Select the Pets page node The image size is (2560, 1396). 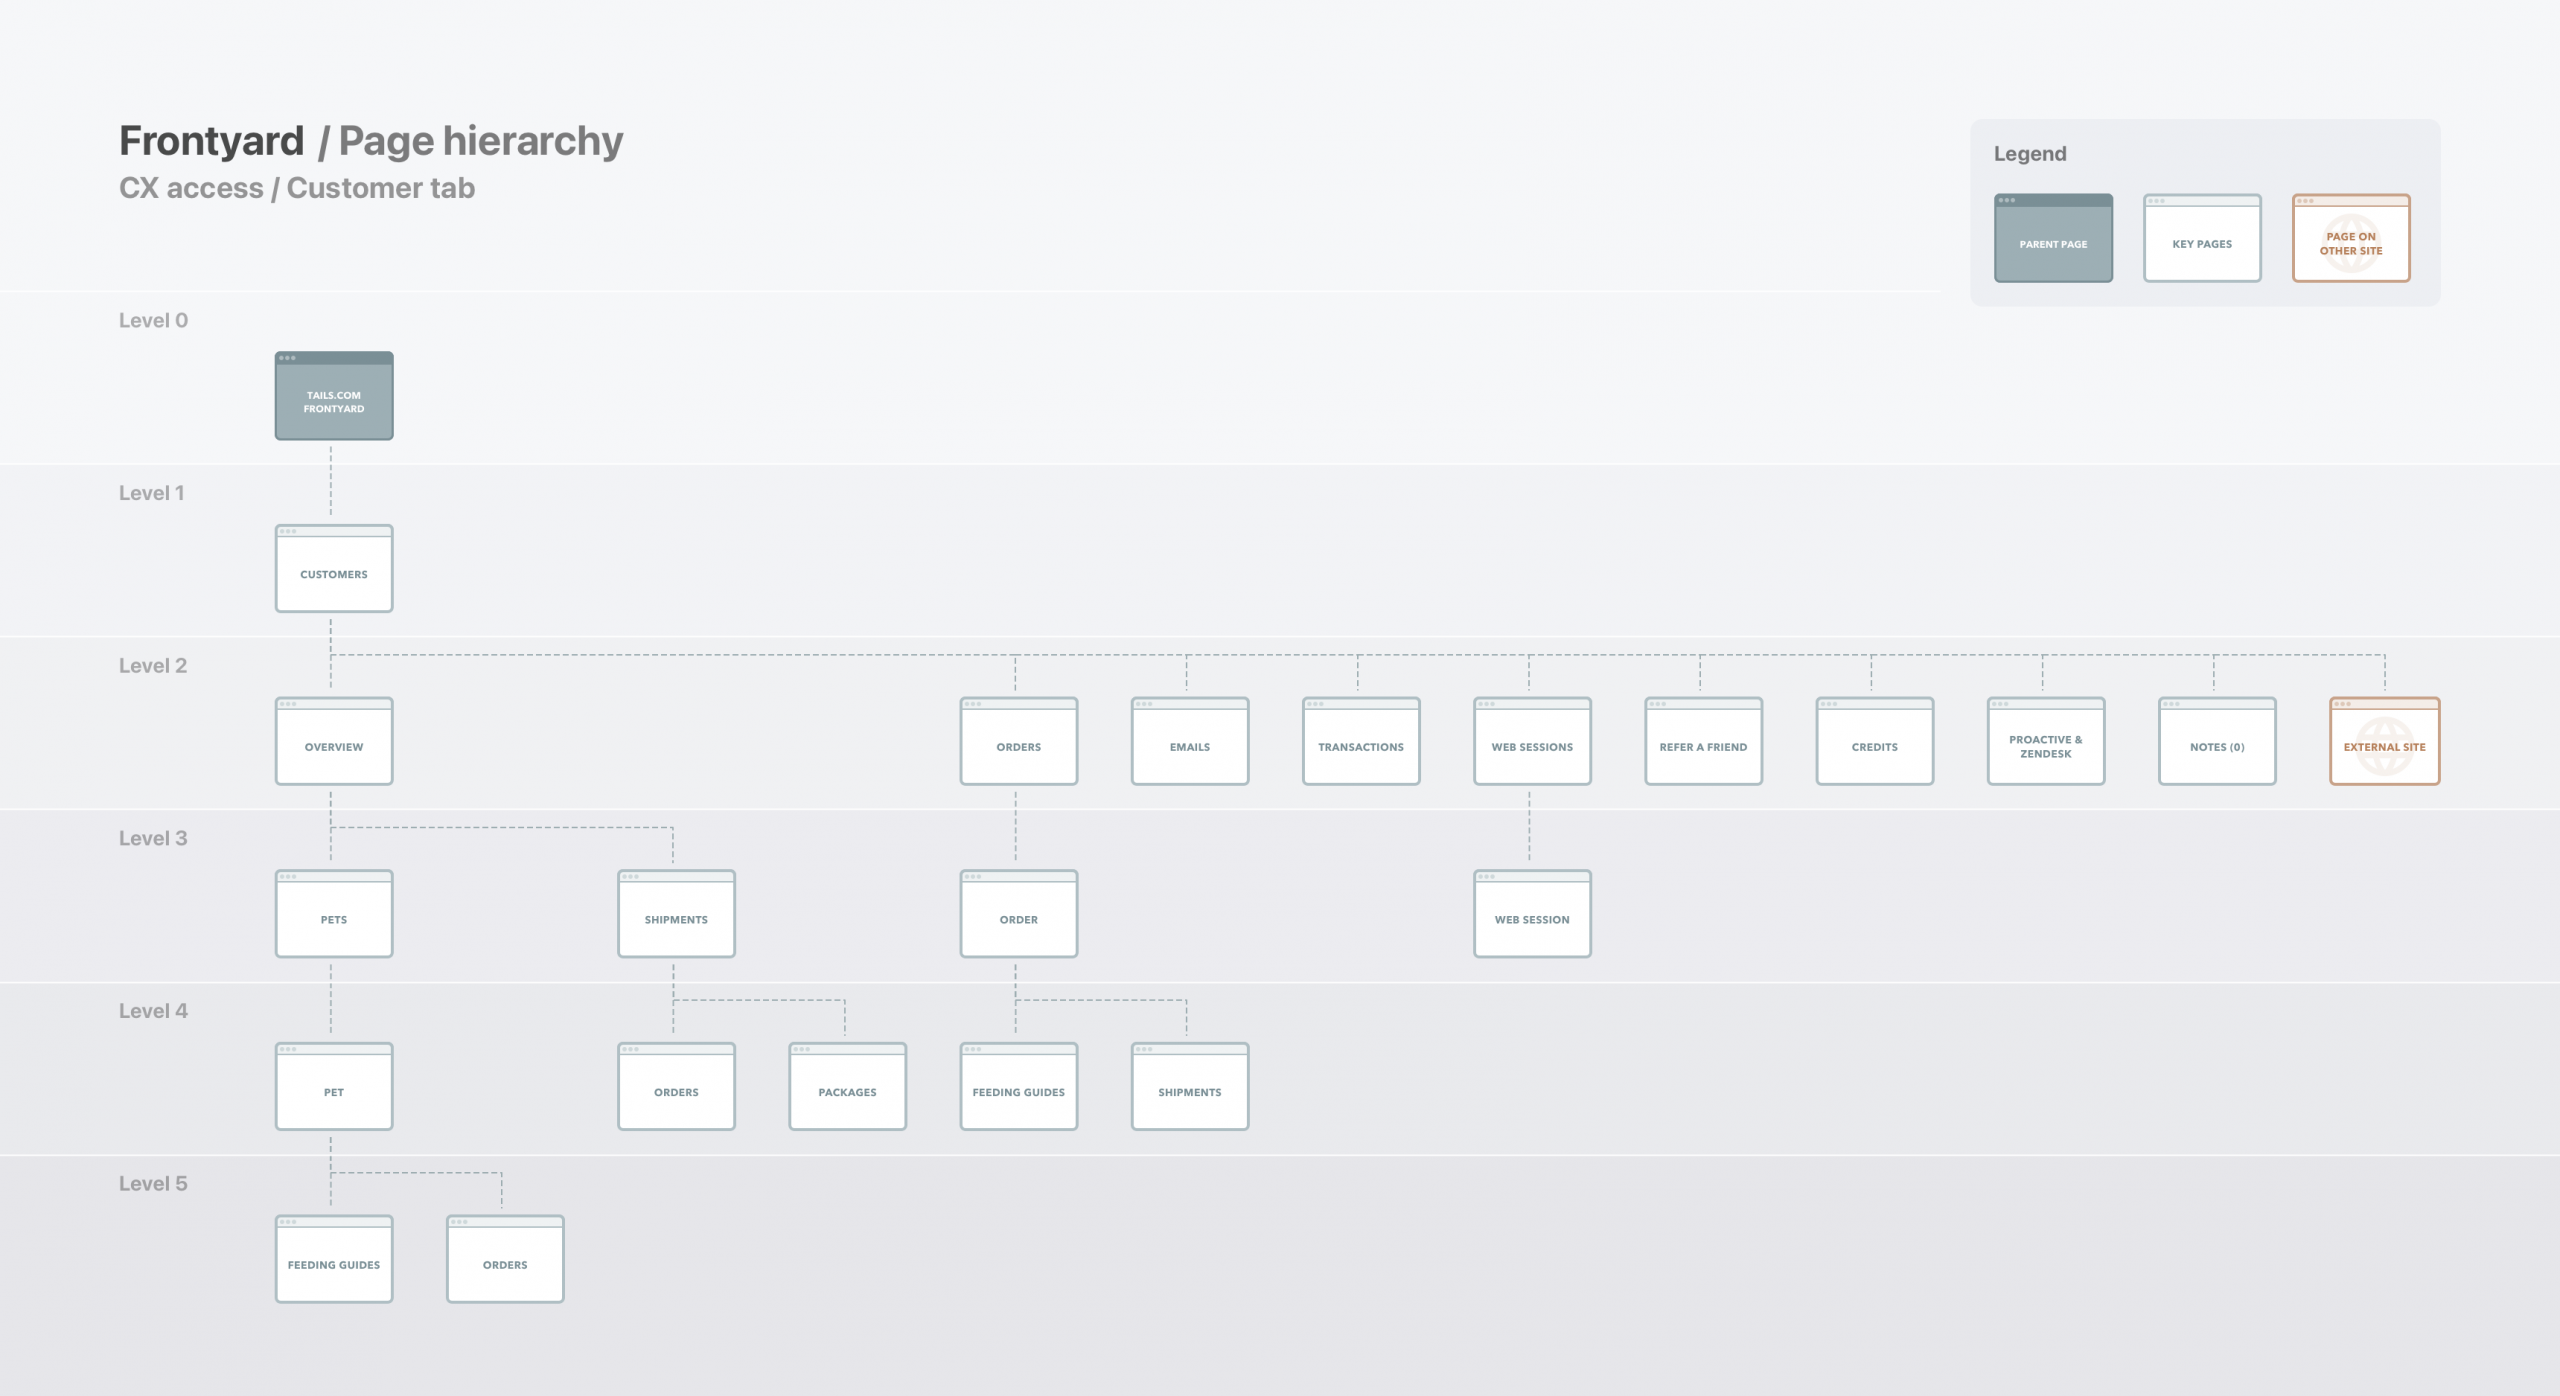(334, 915)
